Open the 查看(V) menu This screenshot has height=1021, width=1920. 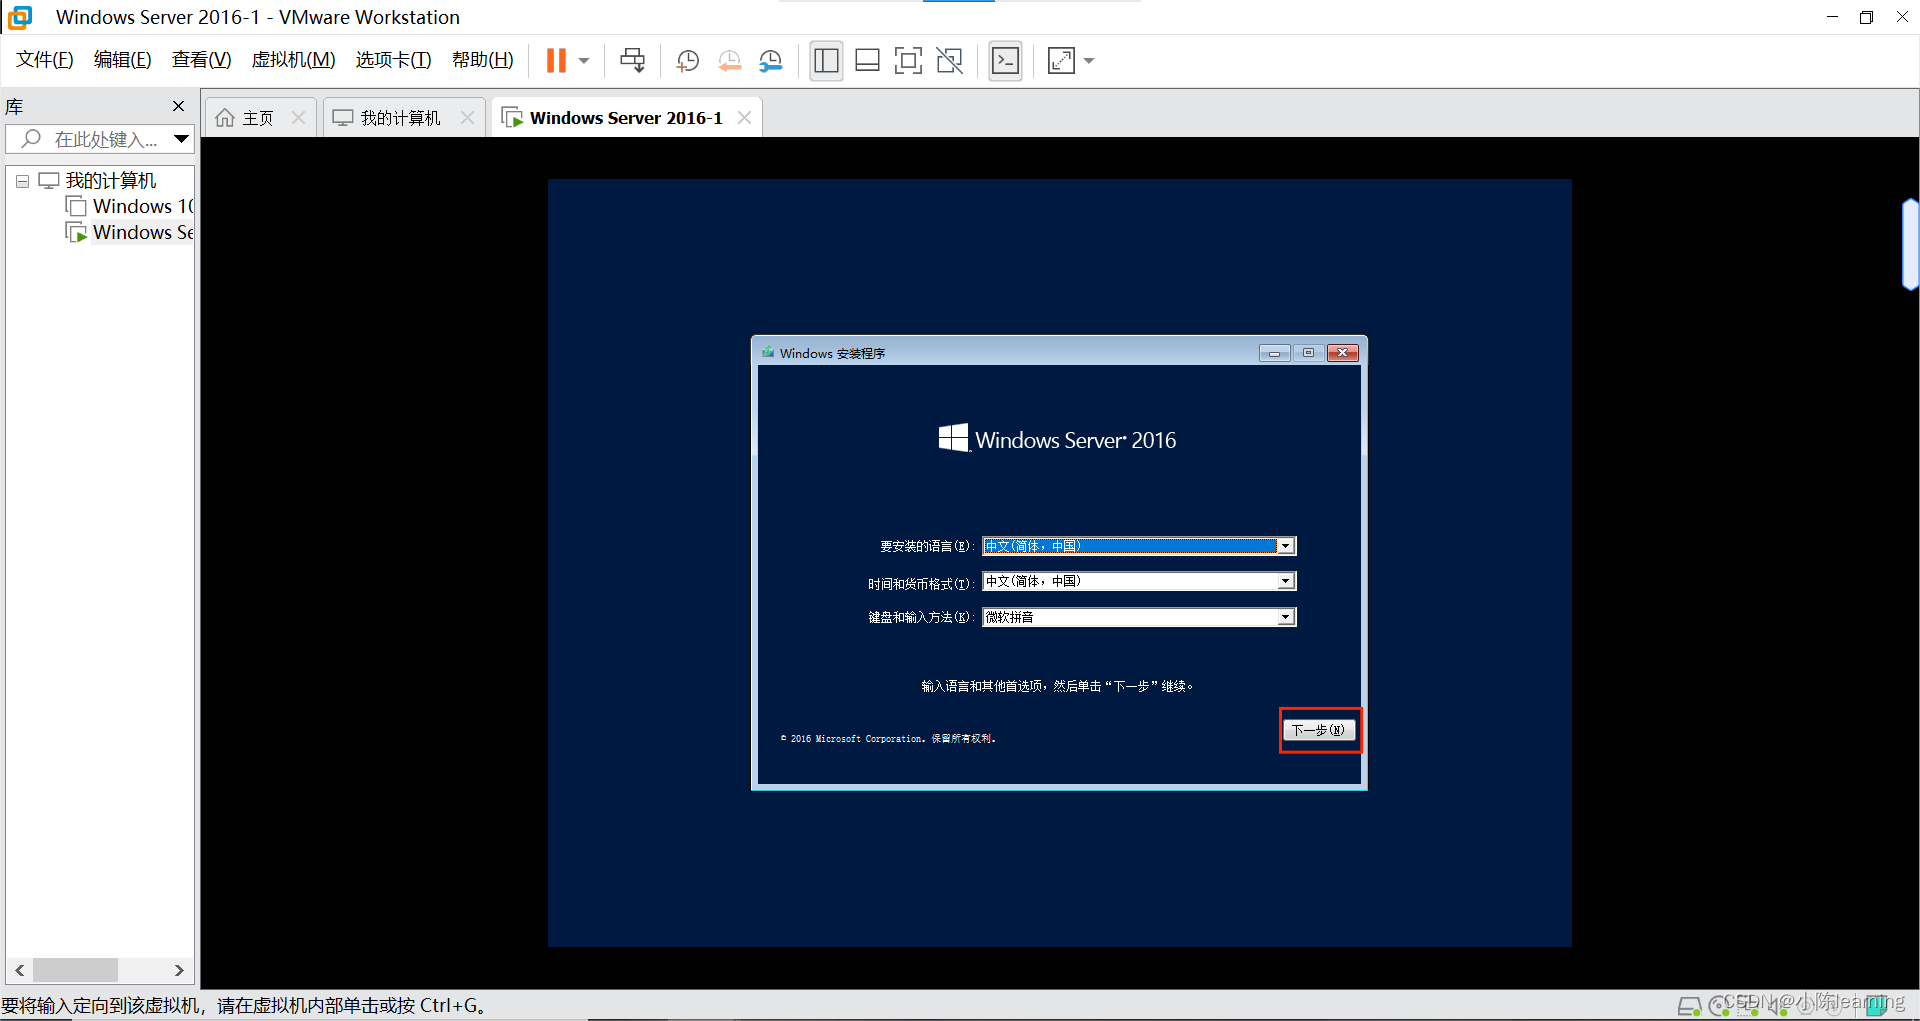click(201, 60)
